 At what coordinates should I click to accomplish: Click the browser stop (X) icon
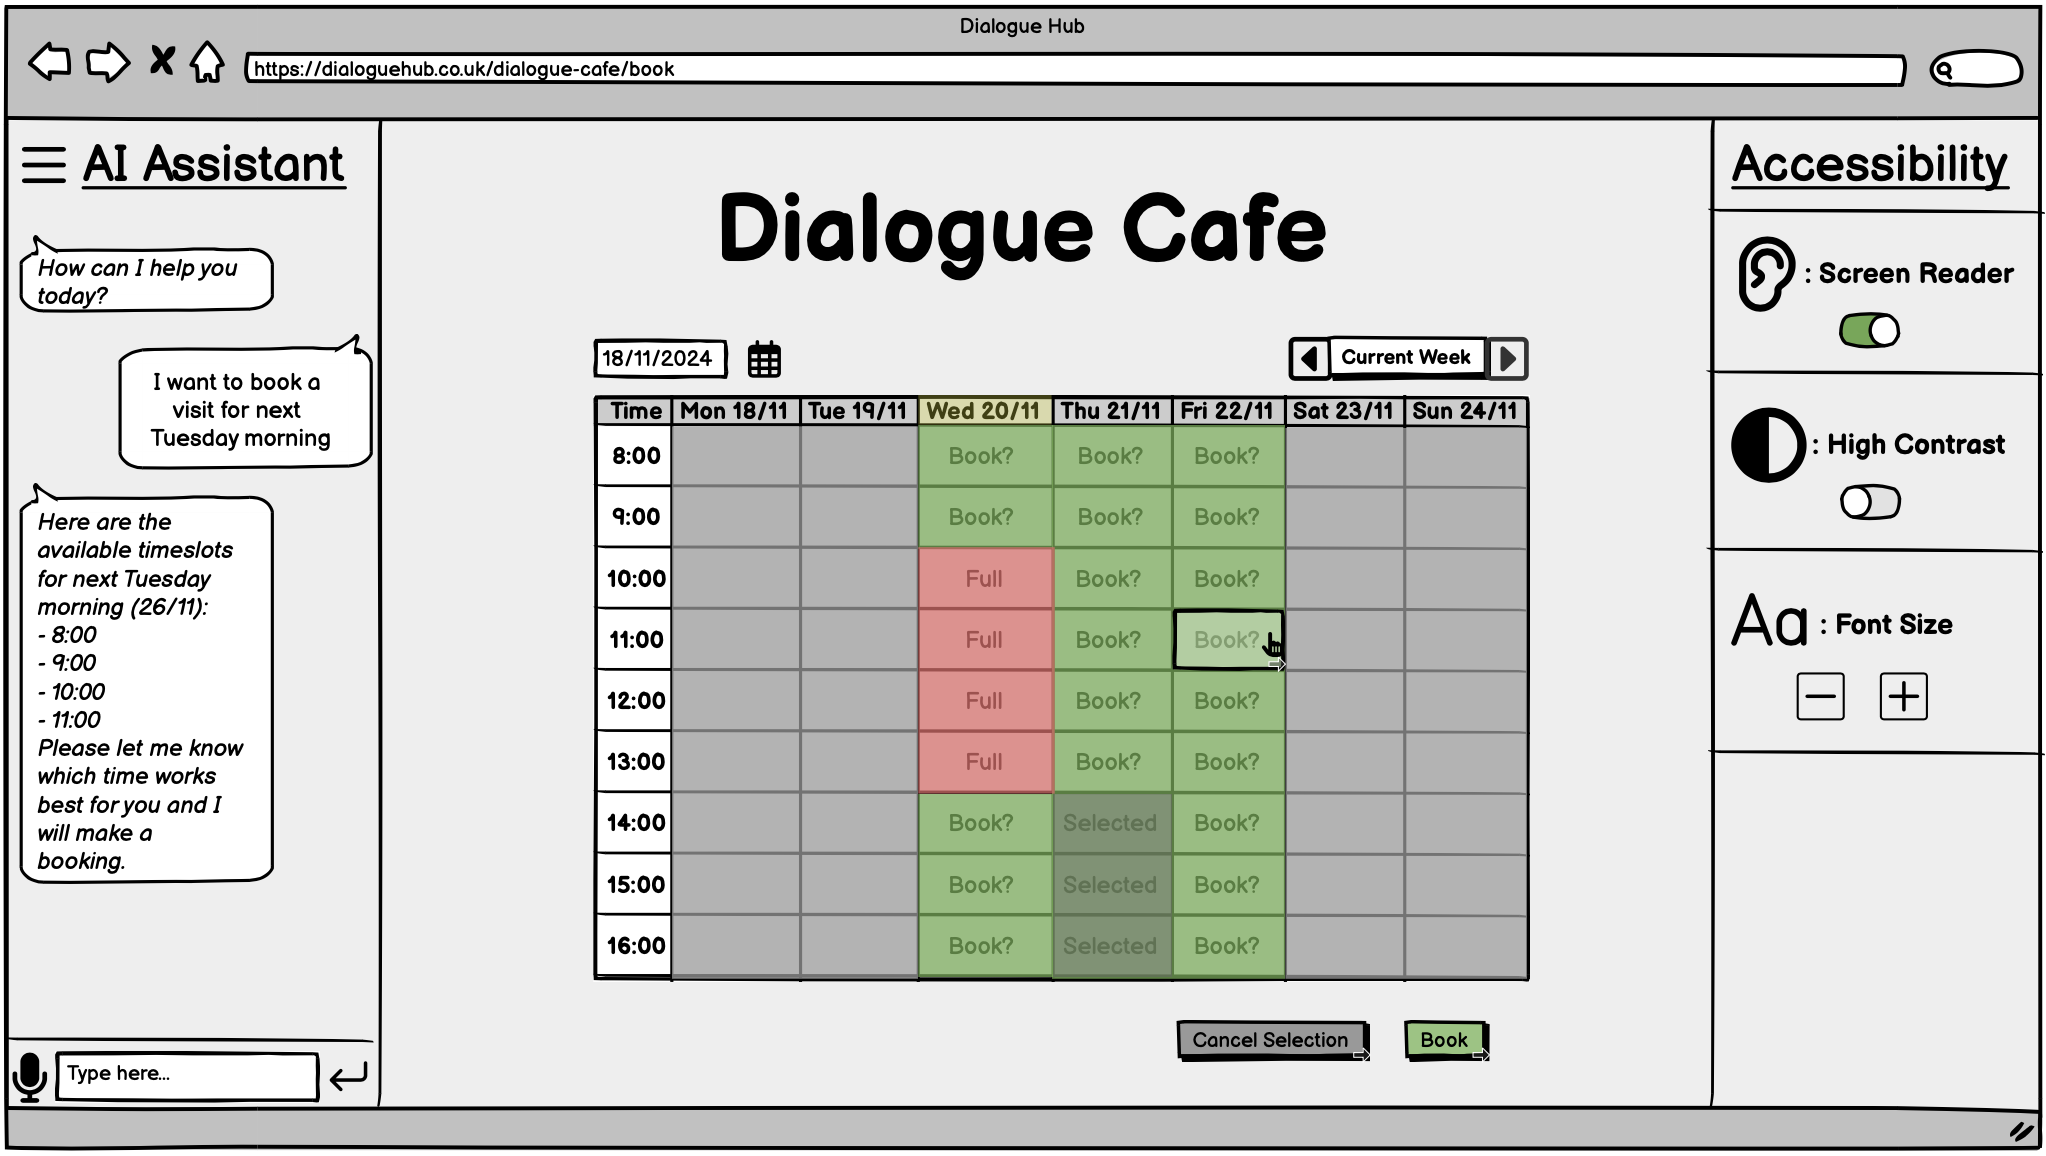[161, 61]
